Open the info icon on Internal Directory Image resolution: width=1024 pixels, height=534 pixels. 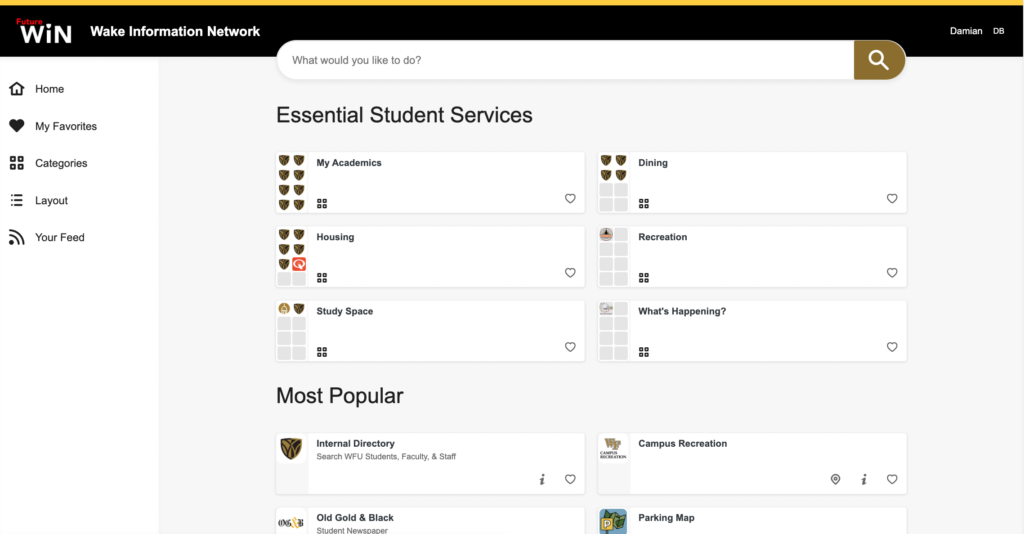[542, 479]
